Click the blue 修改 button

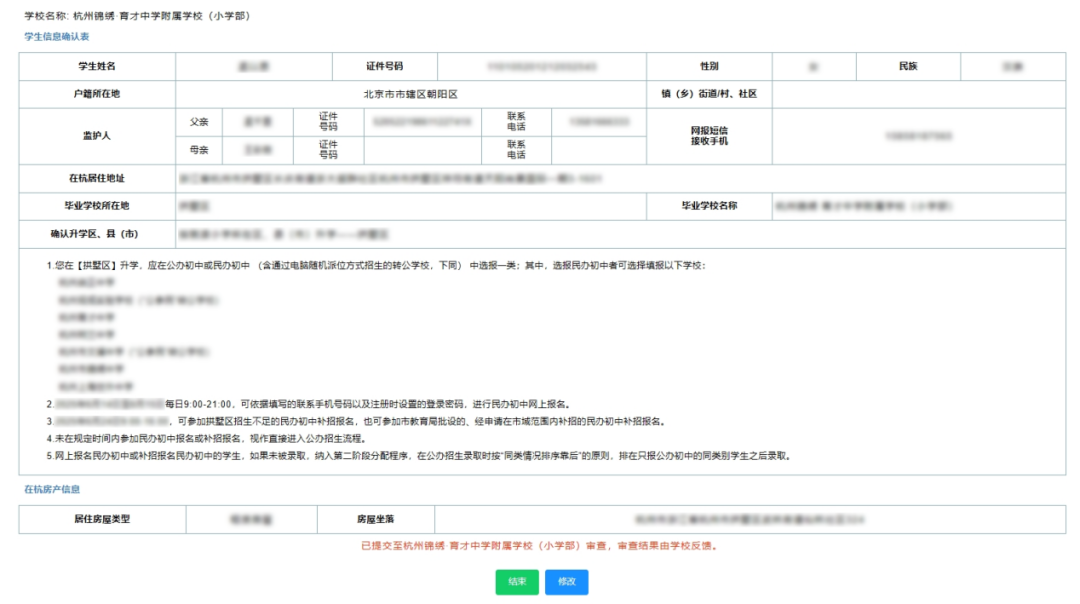tap(566, 582)
